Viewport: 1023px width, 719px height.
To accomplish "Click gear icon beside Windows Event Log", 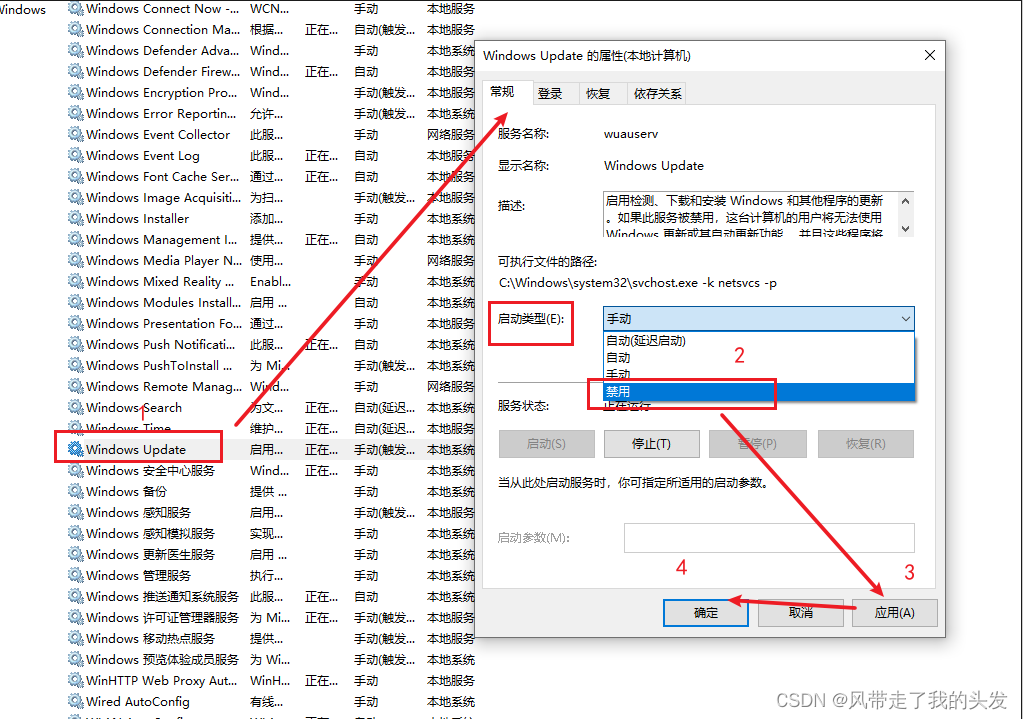I will 76,155.
